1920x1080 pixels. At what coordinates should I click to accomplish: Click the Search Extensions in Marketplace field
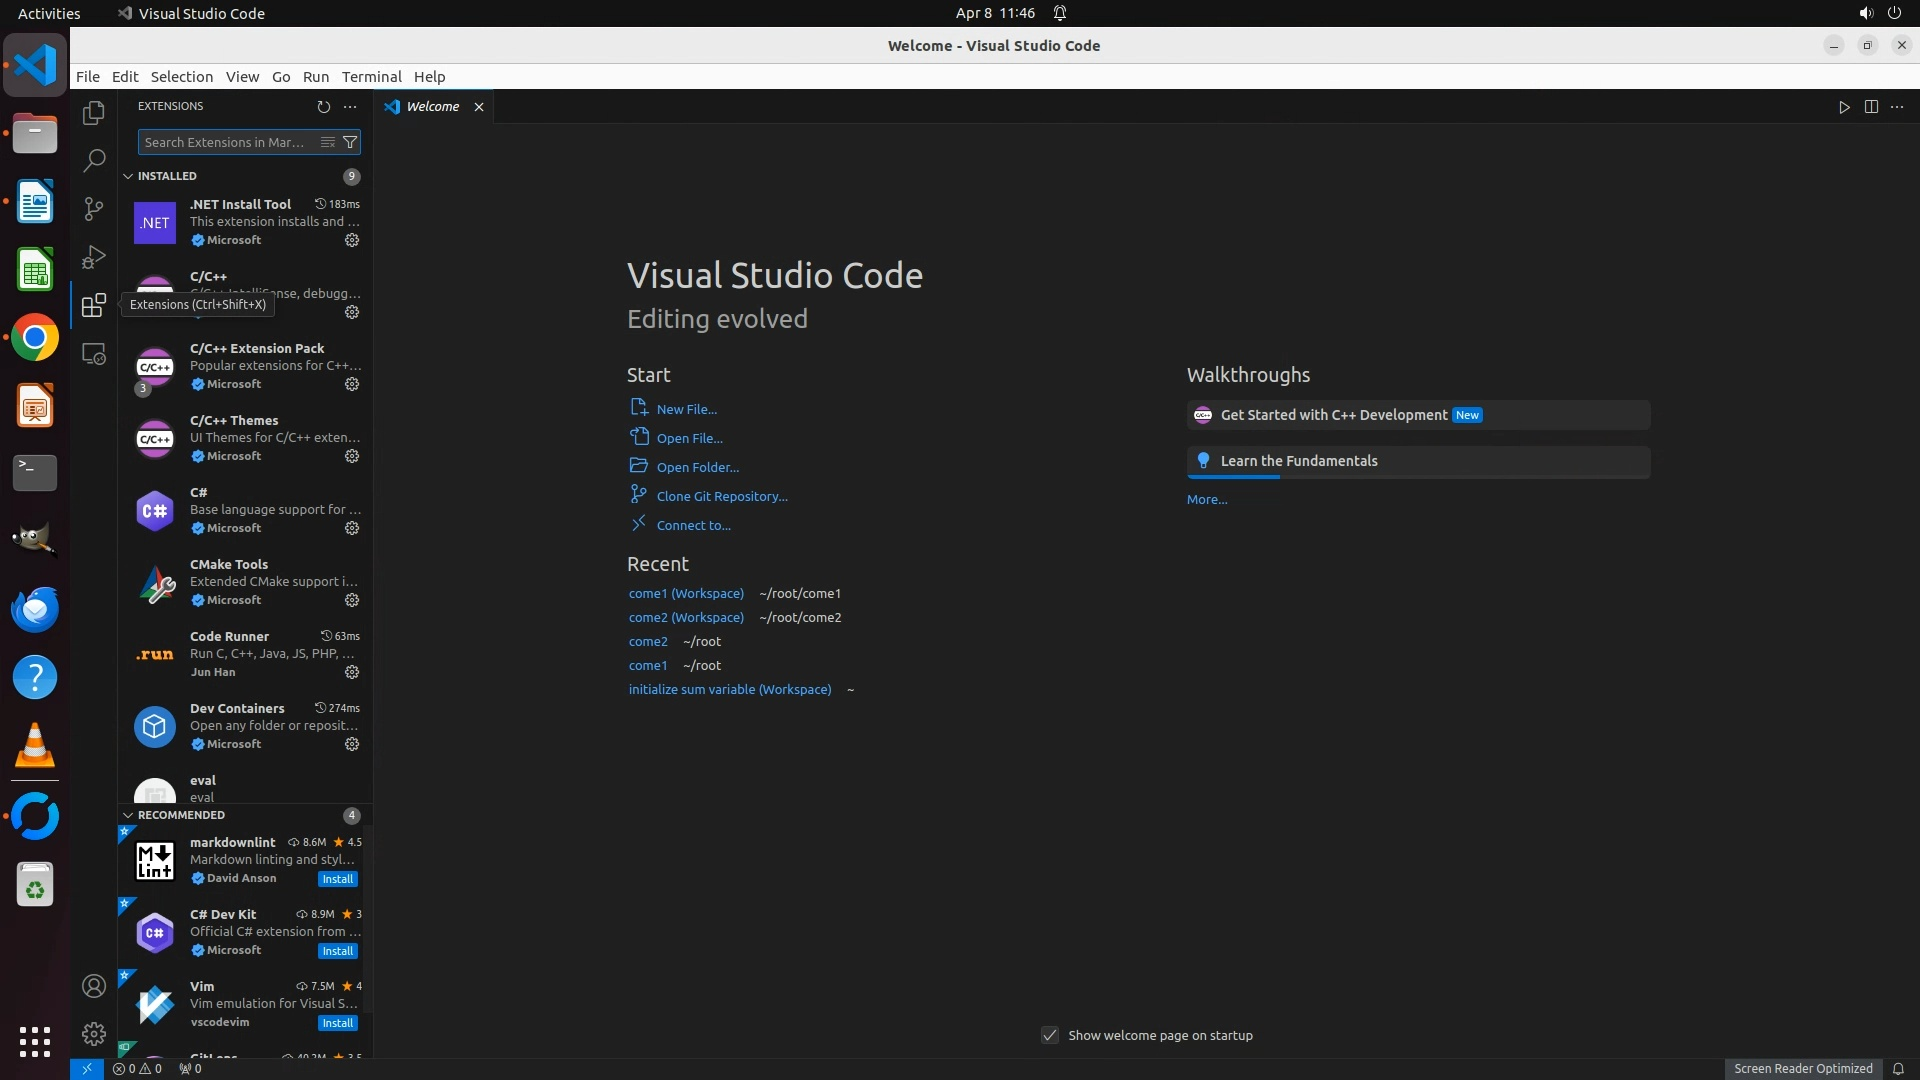[225, 142]
